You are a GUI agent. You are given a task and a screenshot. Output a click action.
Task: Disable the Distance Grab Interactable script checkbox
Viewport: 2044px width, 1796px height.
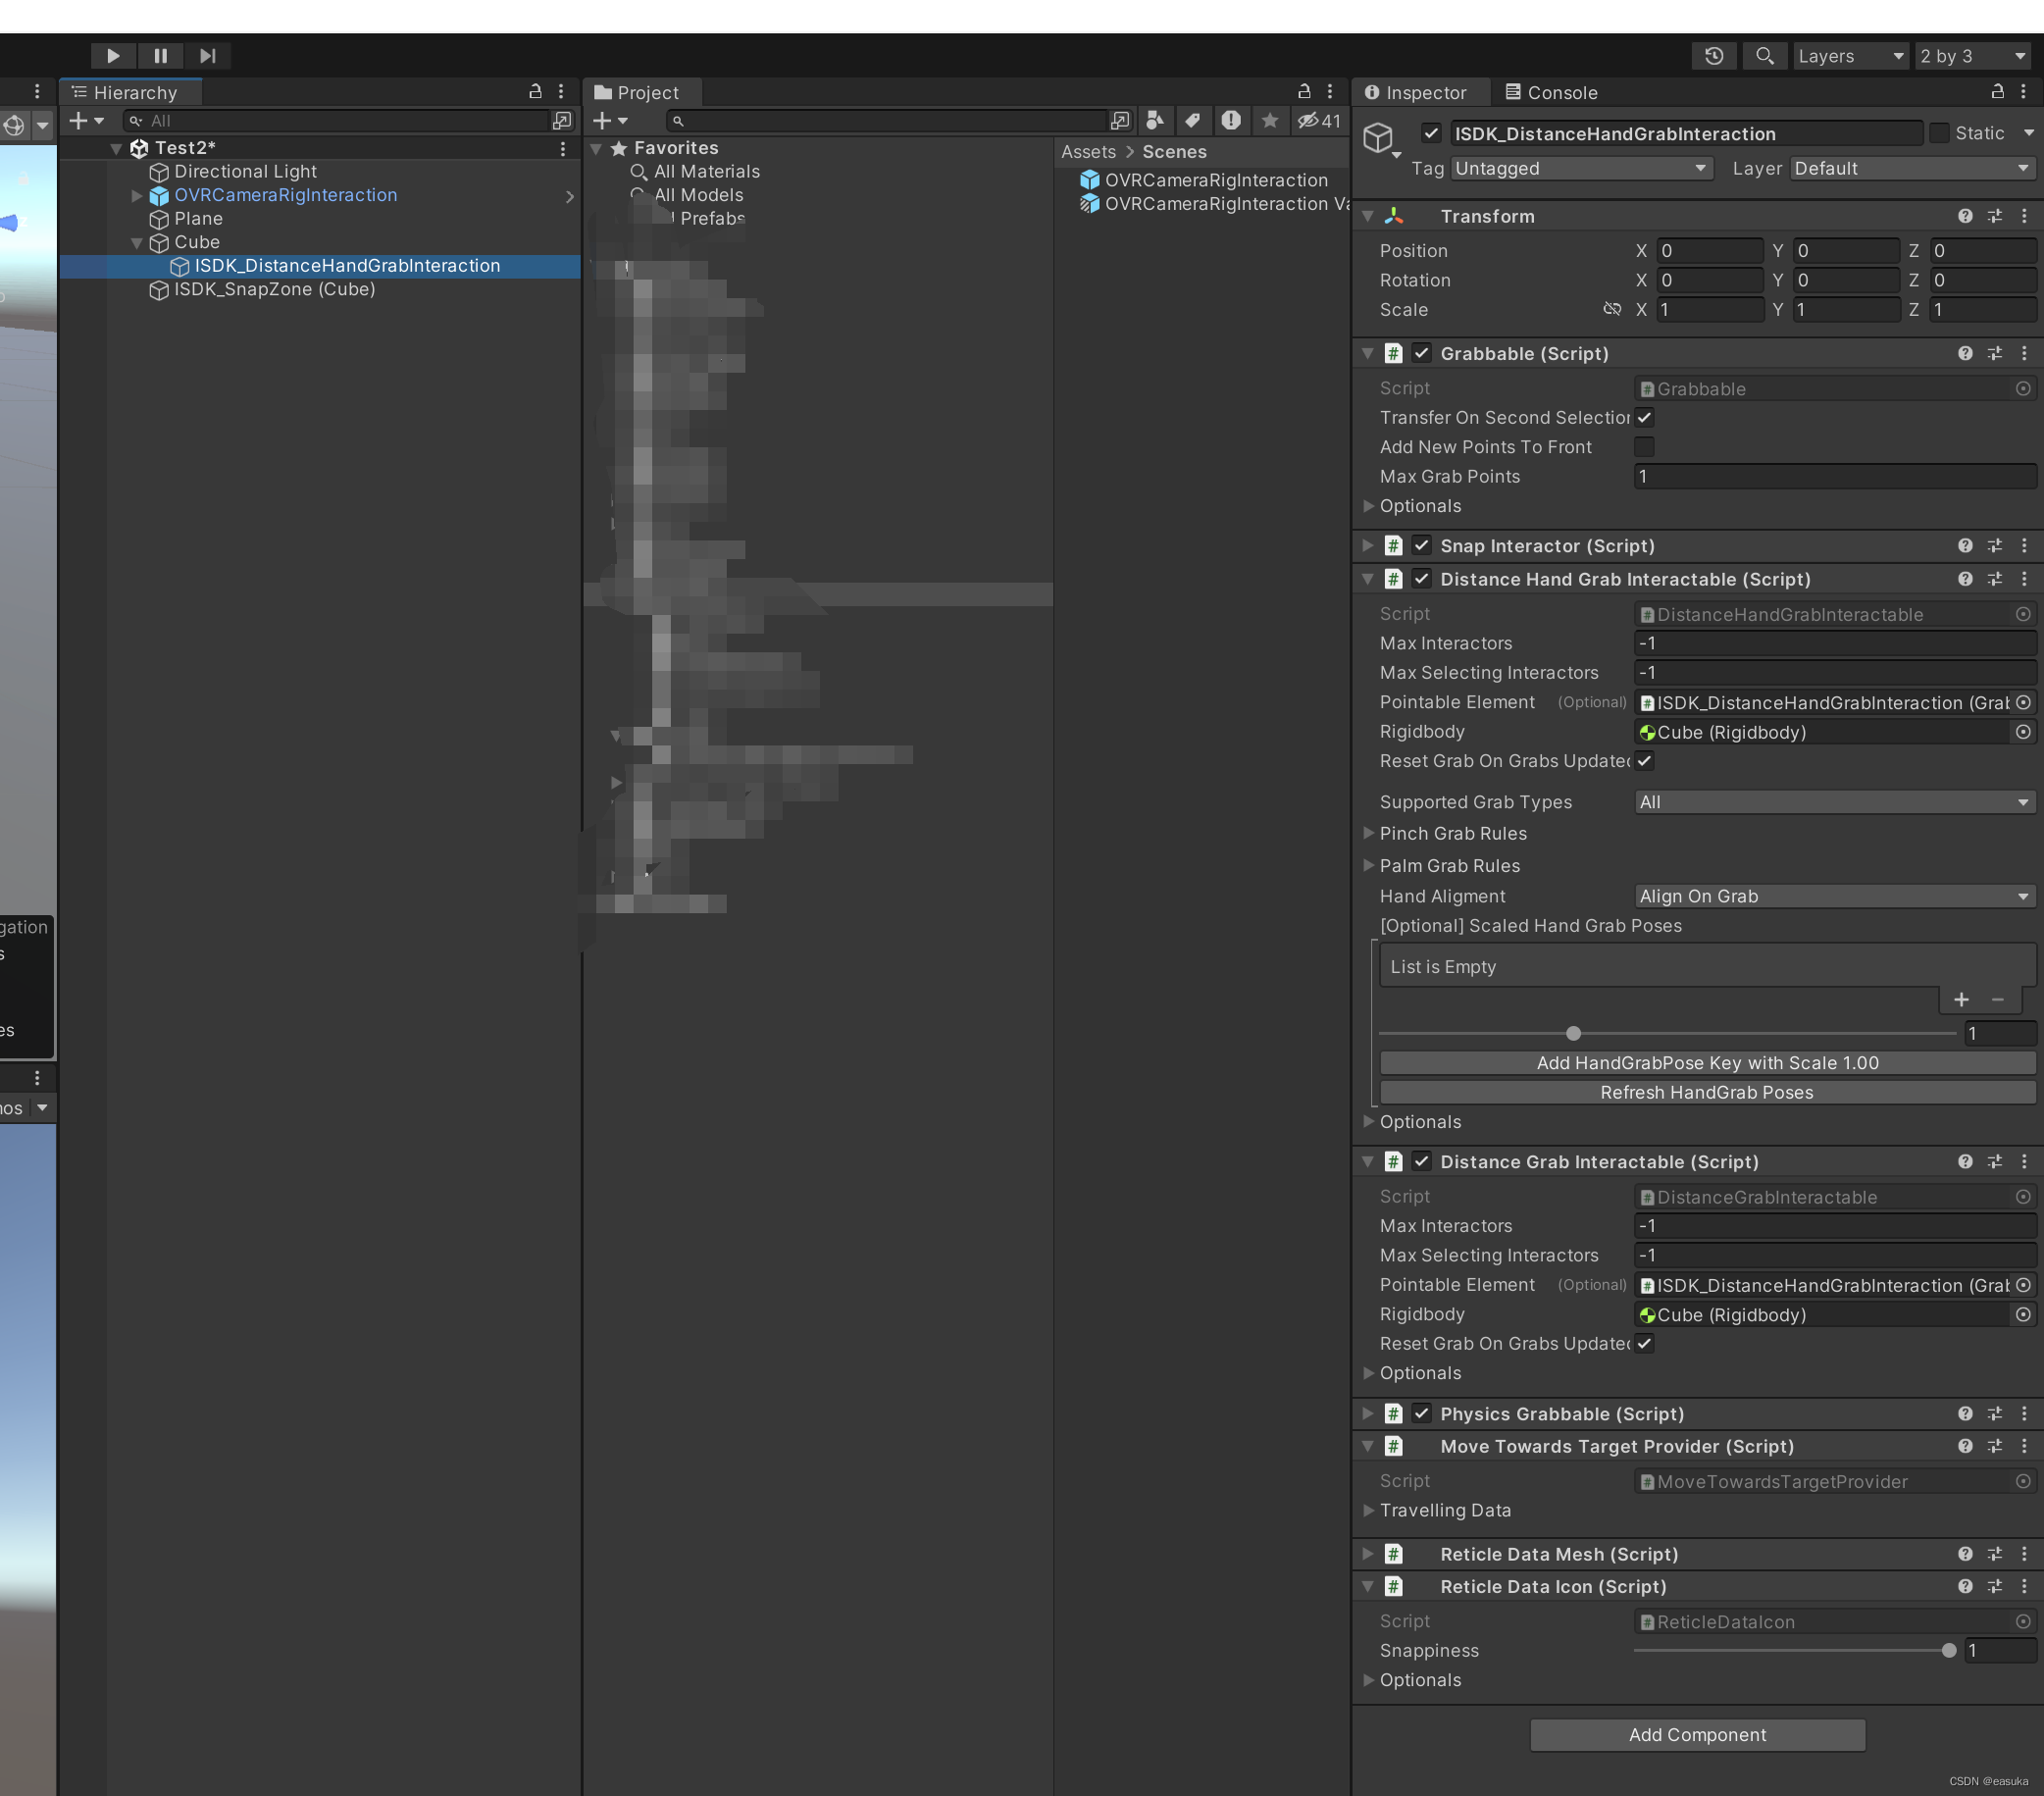click(x=1421, y=1162)
